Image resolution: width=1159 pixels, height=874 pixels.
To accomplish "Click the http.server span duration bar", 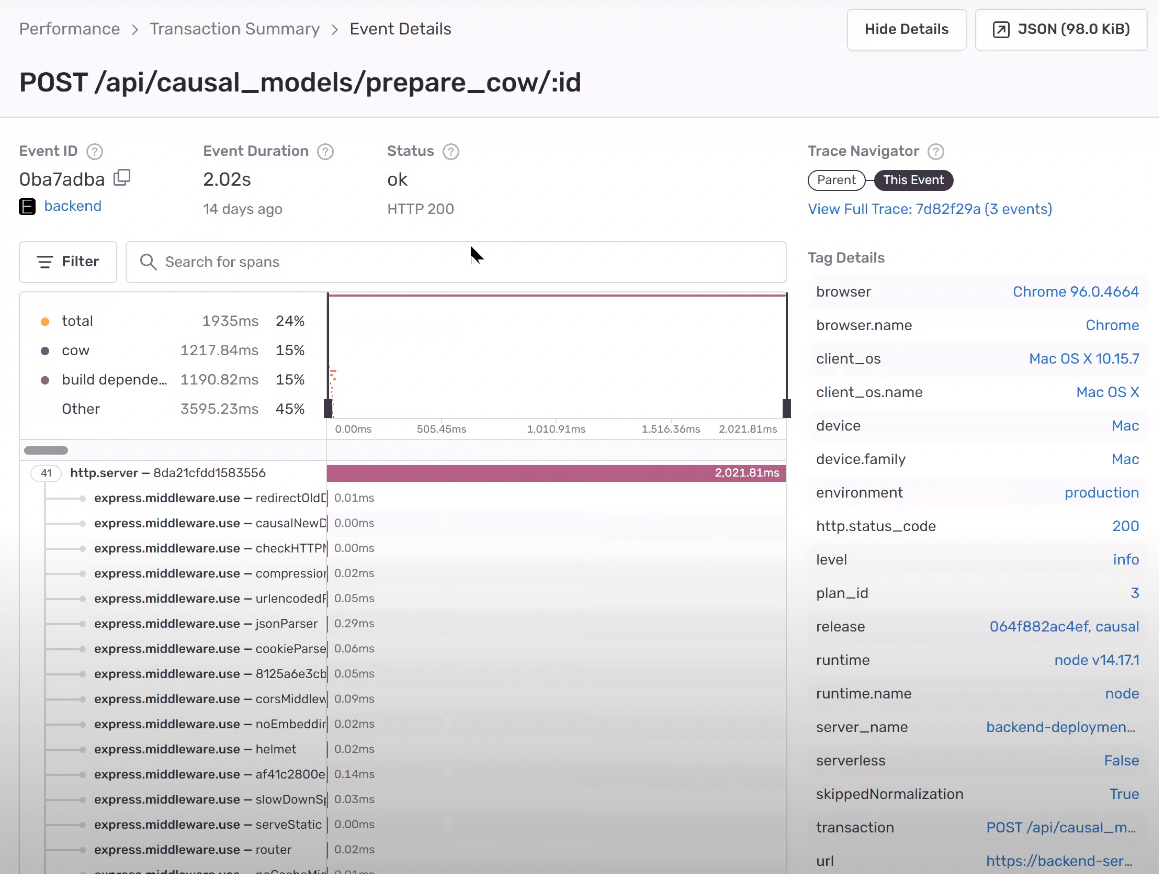I will pos(556,473).
